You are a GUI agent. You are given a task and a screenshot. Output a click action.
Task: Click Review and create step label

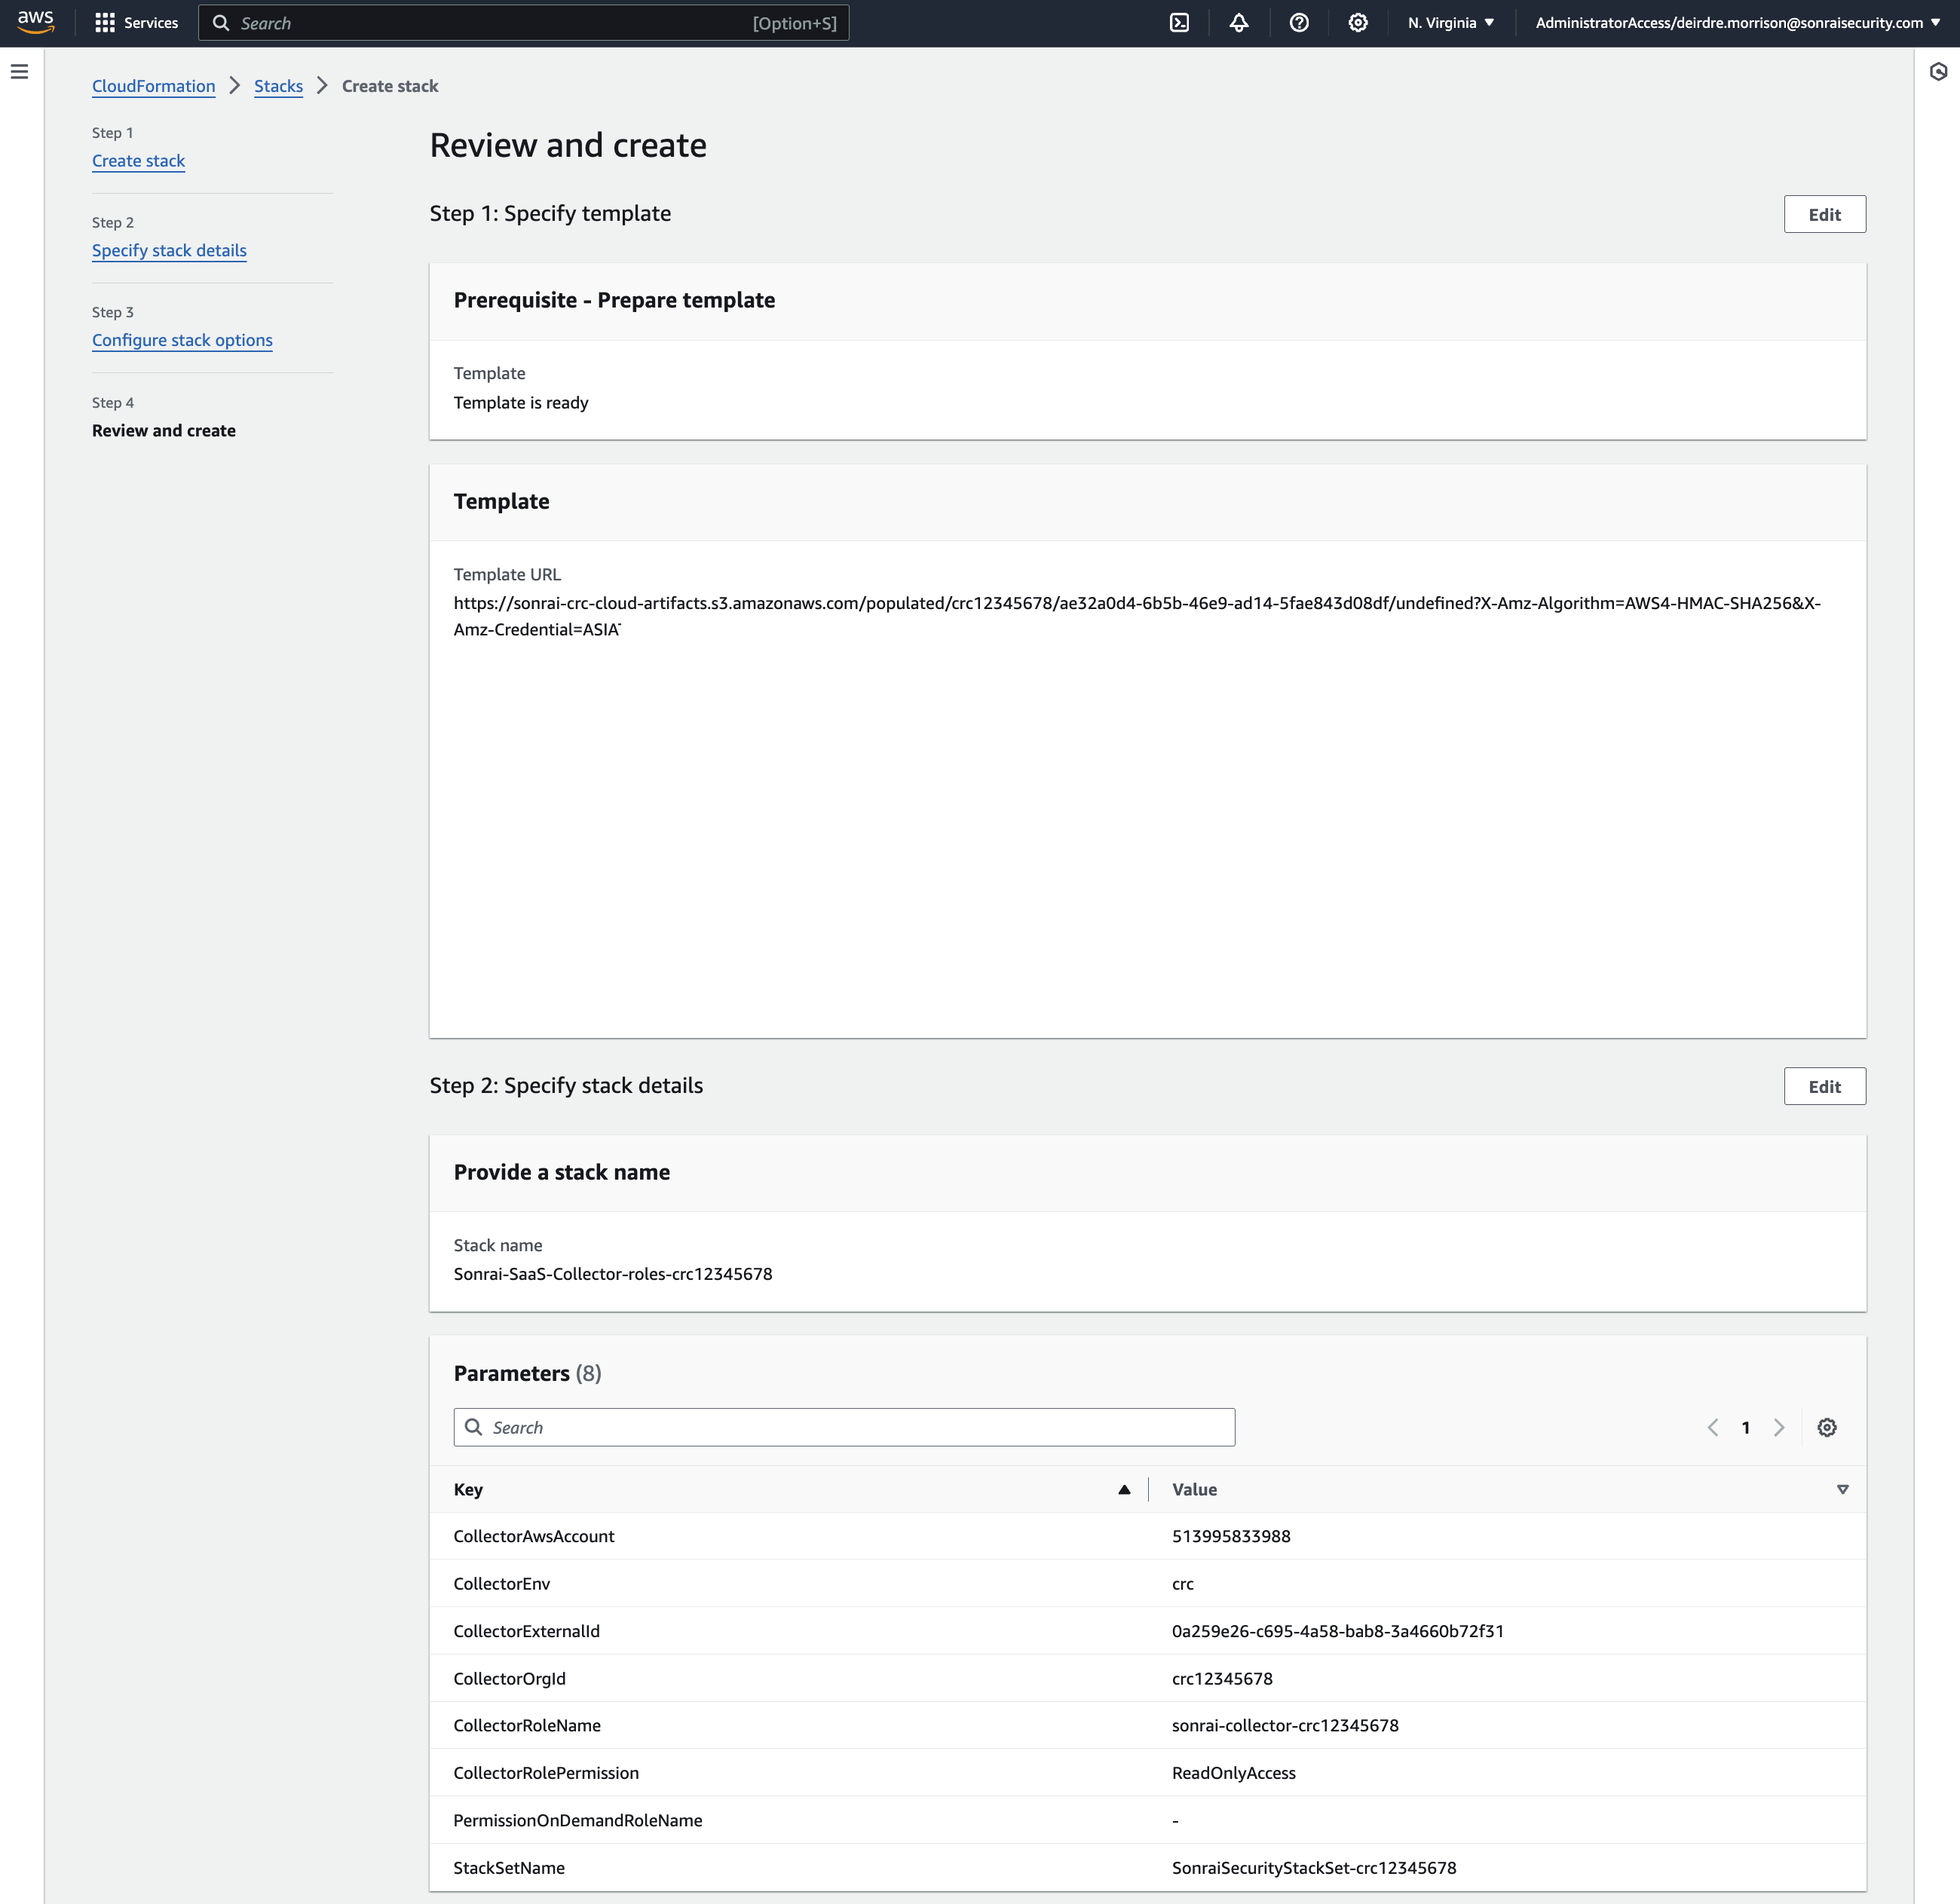[x=164, y=430]
